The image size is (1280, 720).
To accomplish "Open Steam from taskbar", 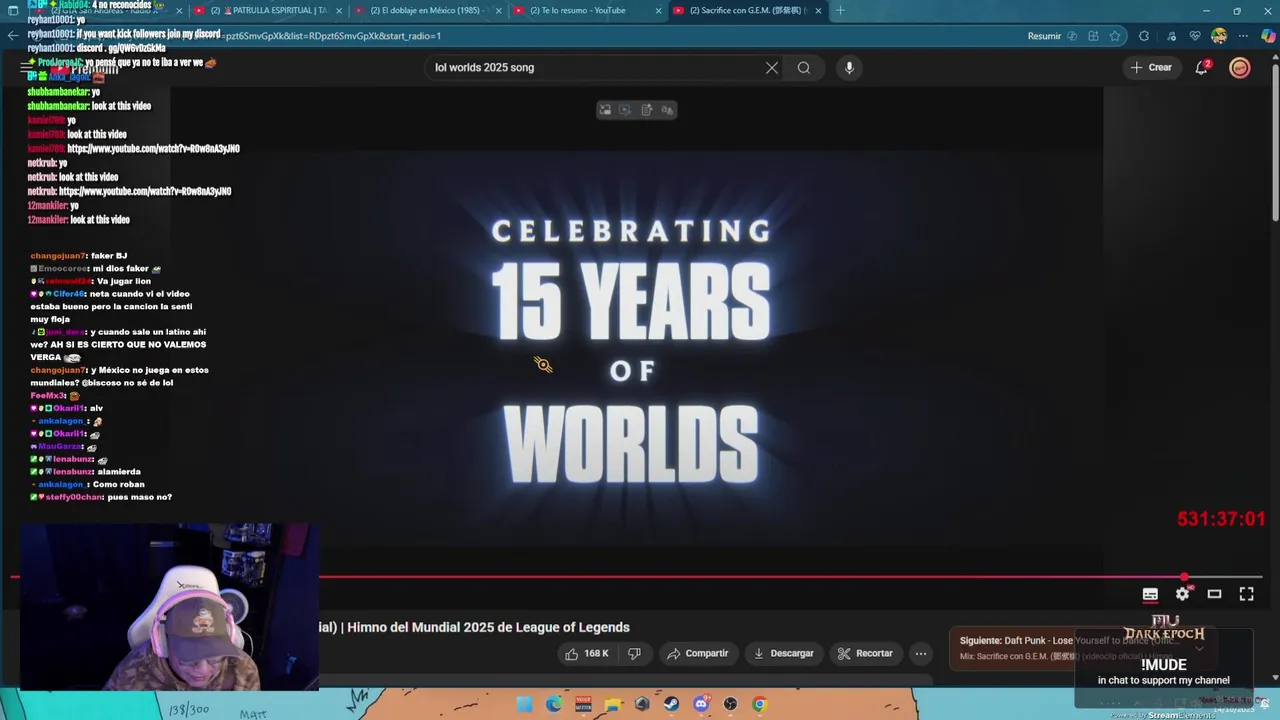I will [671, 704].
